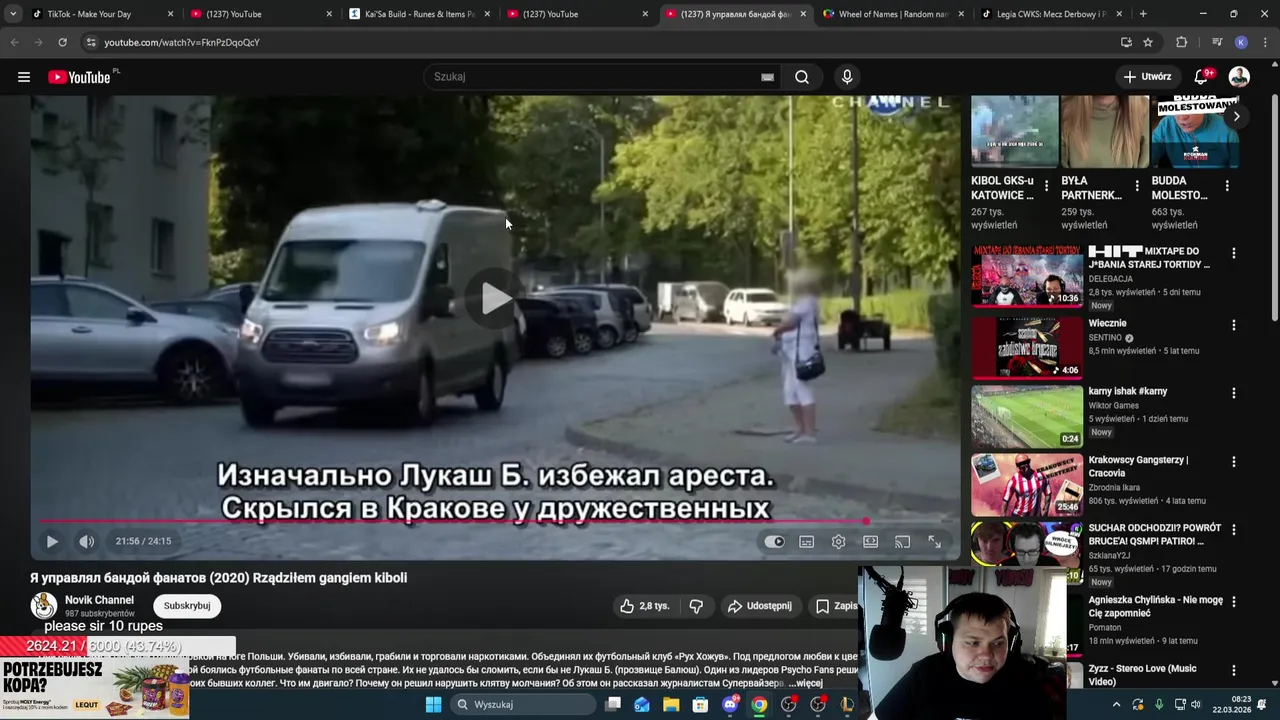
Task: Open more options for the MIXTAPE video
Action: 1233,254
